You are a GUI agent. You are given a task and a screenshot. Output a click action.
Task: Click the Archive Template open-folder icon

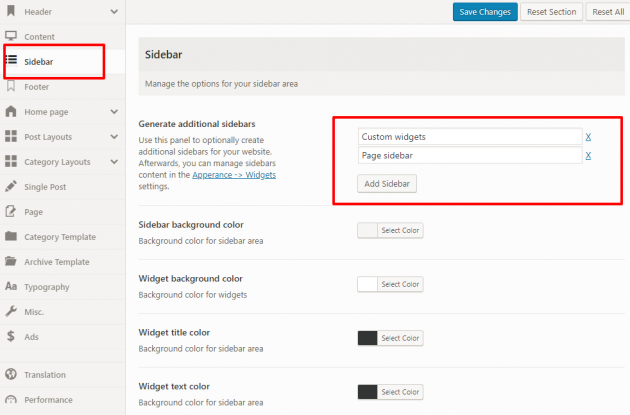11,261
